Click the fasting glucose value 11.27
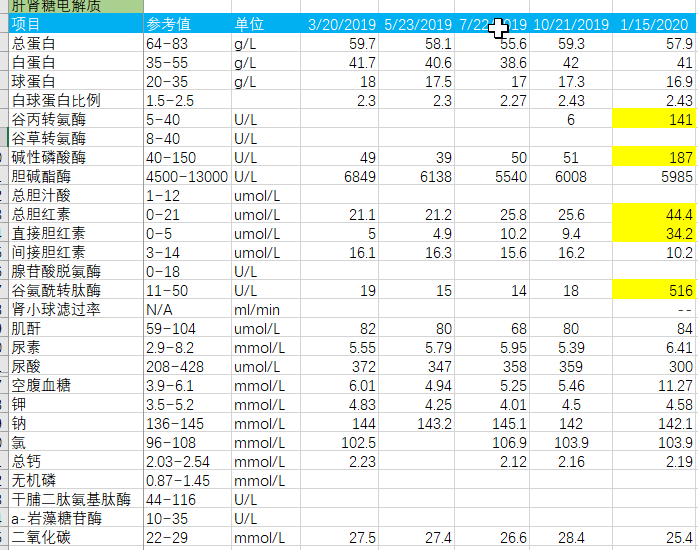Viewport: 698px width, 550px height. click(x=675, y=385)
